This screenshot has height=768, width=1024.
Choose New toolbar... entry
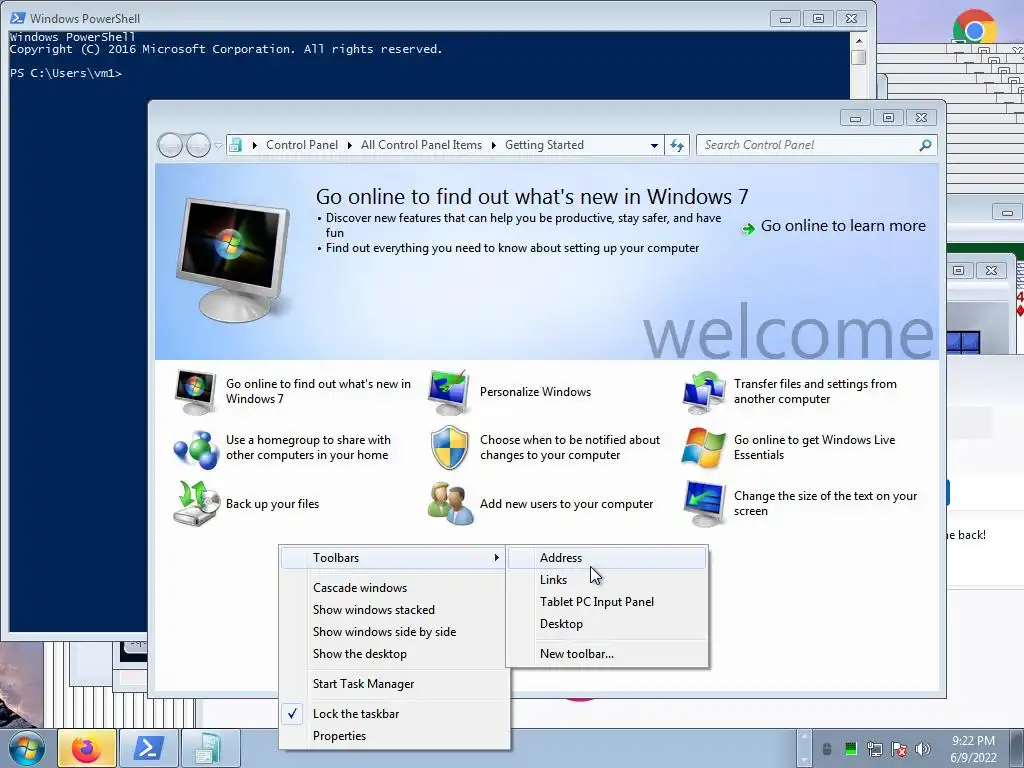click(x=607, y=654)
